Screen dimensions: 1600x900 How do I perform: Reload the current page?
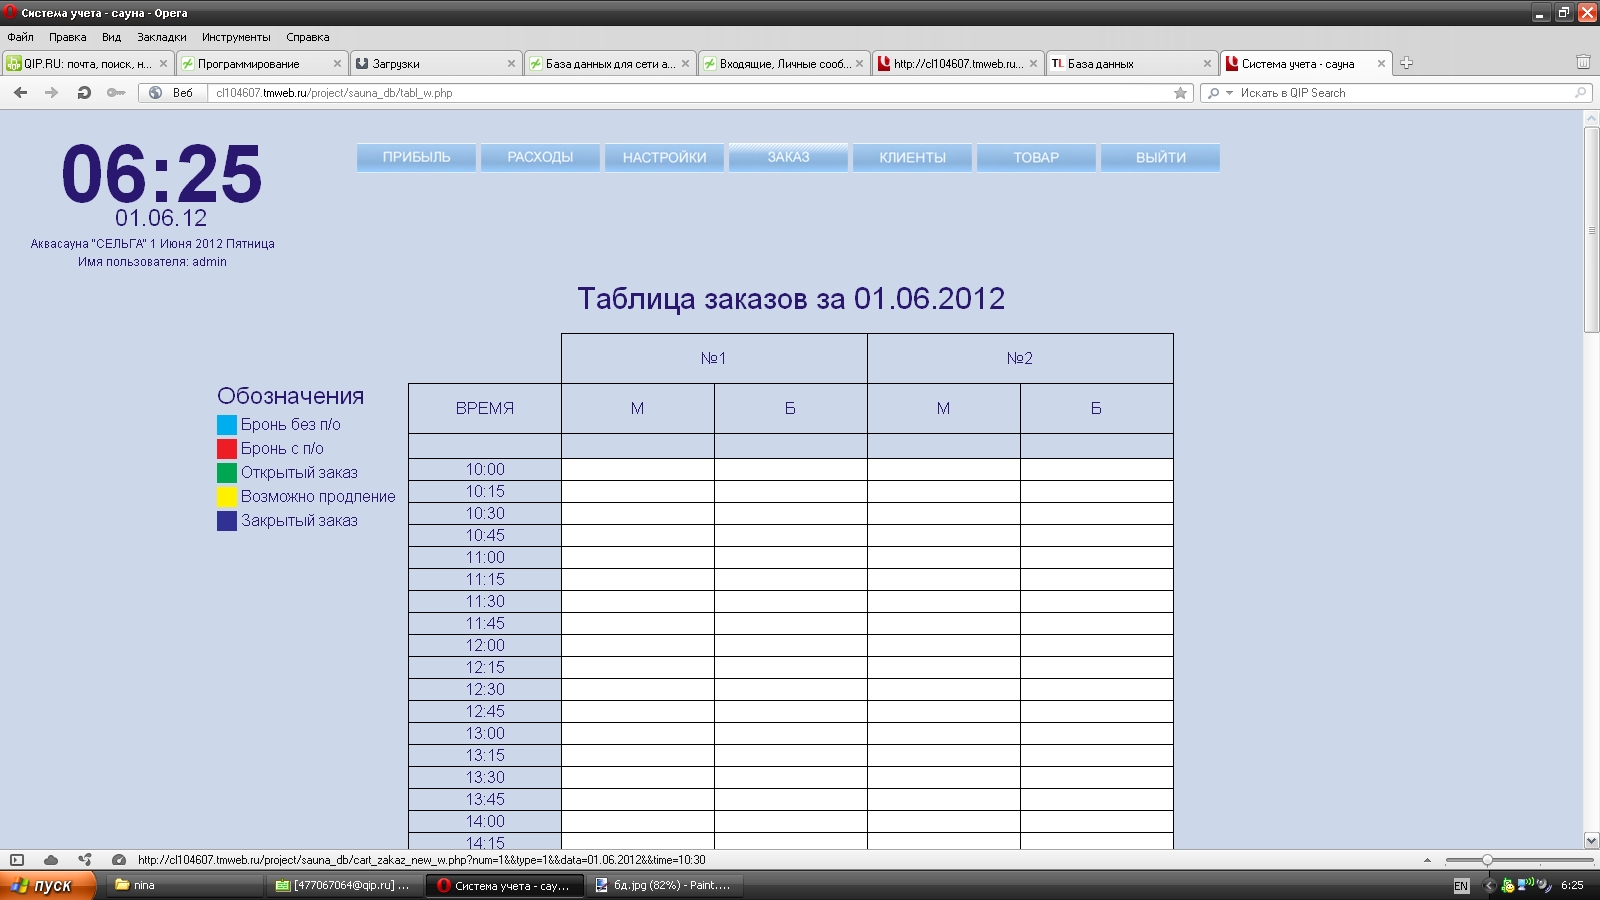tap(84, 93)
